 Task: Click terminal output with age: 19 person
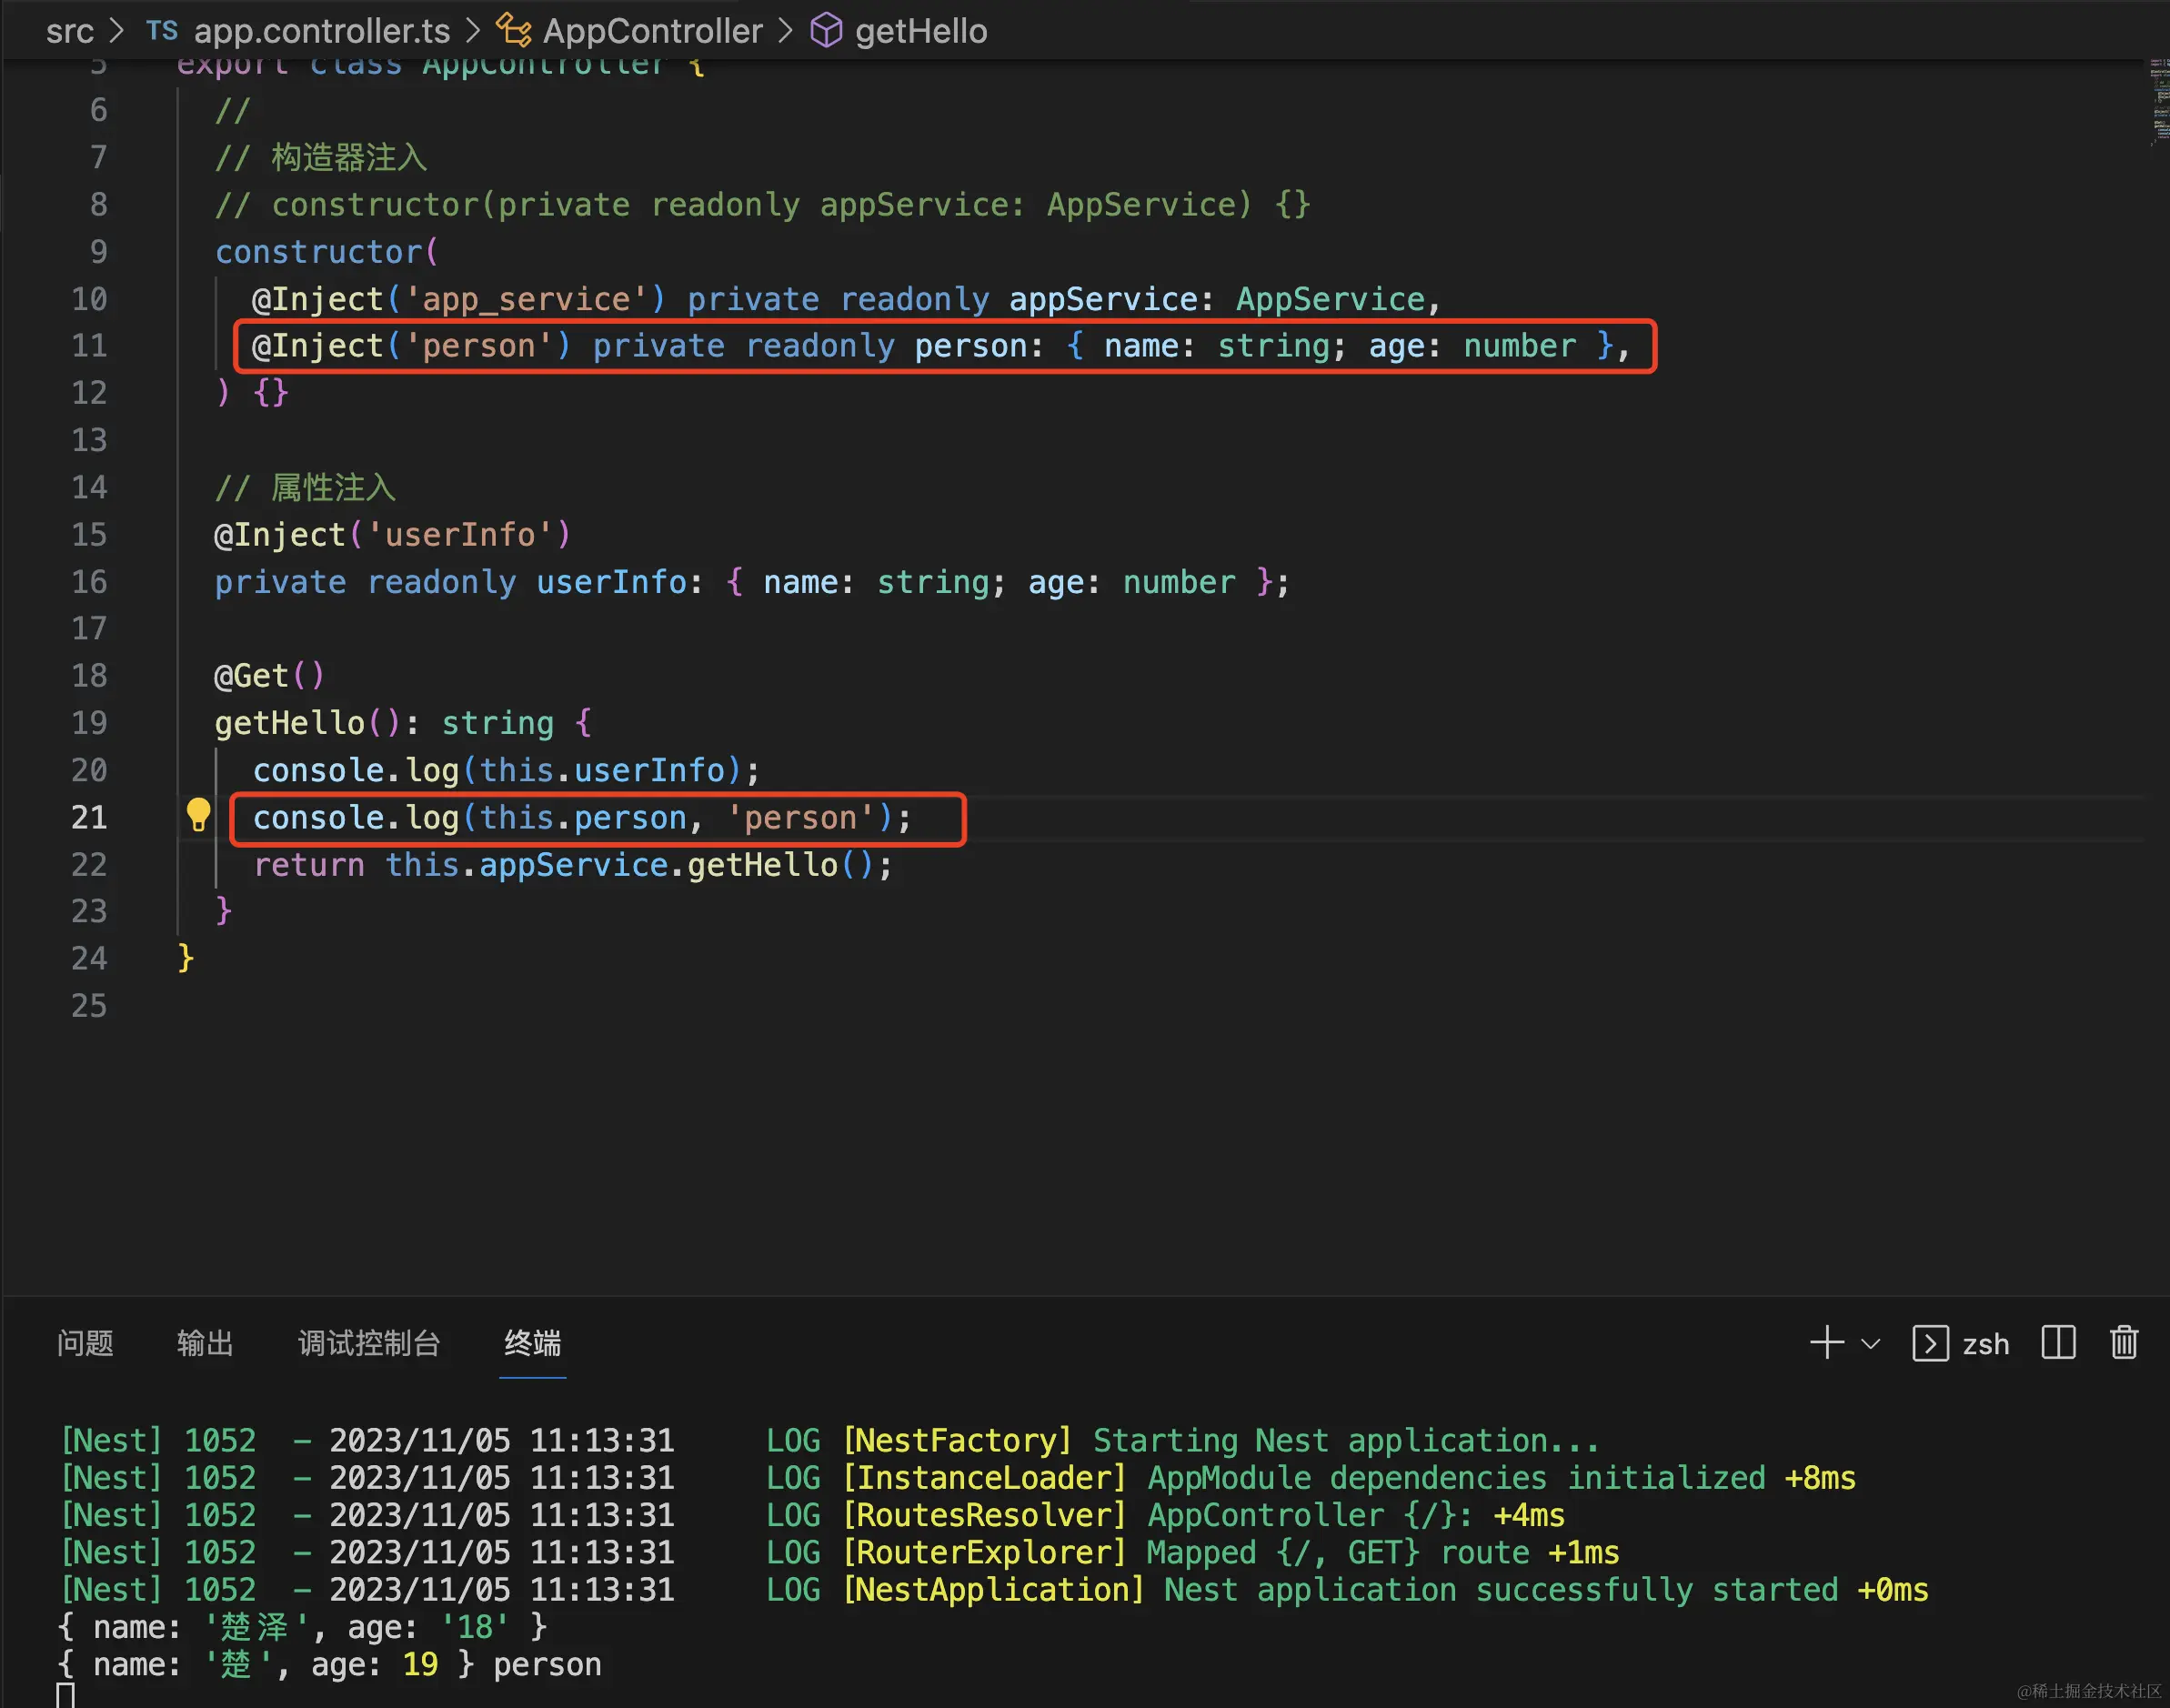329,1664
